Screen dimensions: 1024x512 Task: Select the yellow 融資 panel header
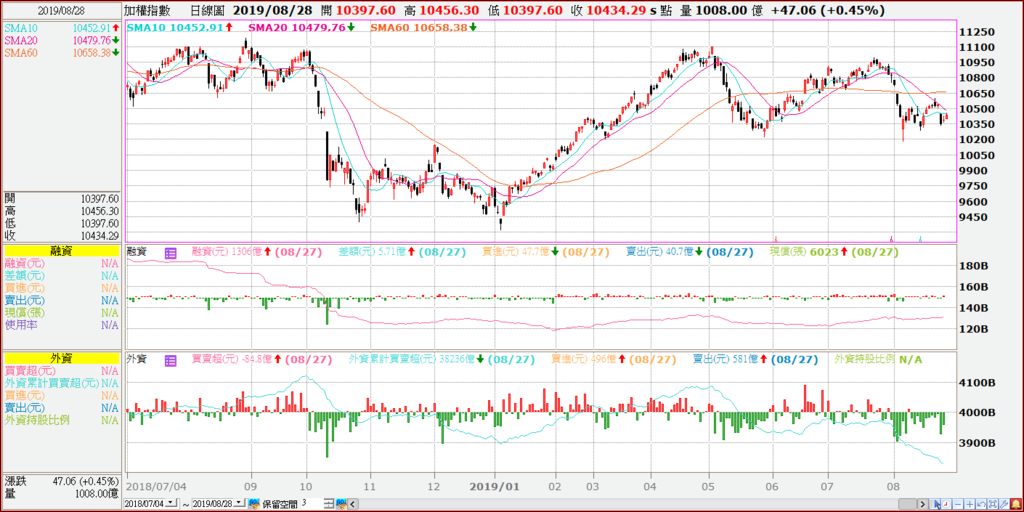(x=61, y=251)
